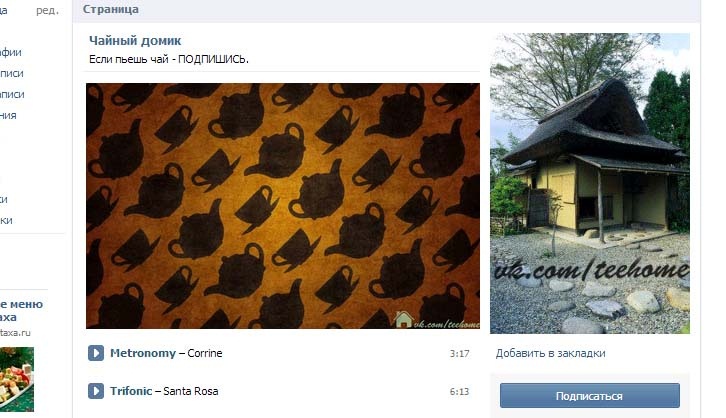The width and height of the screenshot is (726, 418).
Task: Play the Trifonic – Santa Rosa track
Action: coord(96,391)
